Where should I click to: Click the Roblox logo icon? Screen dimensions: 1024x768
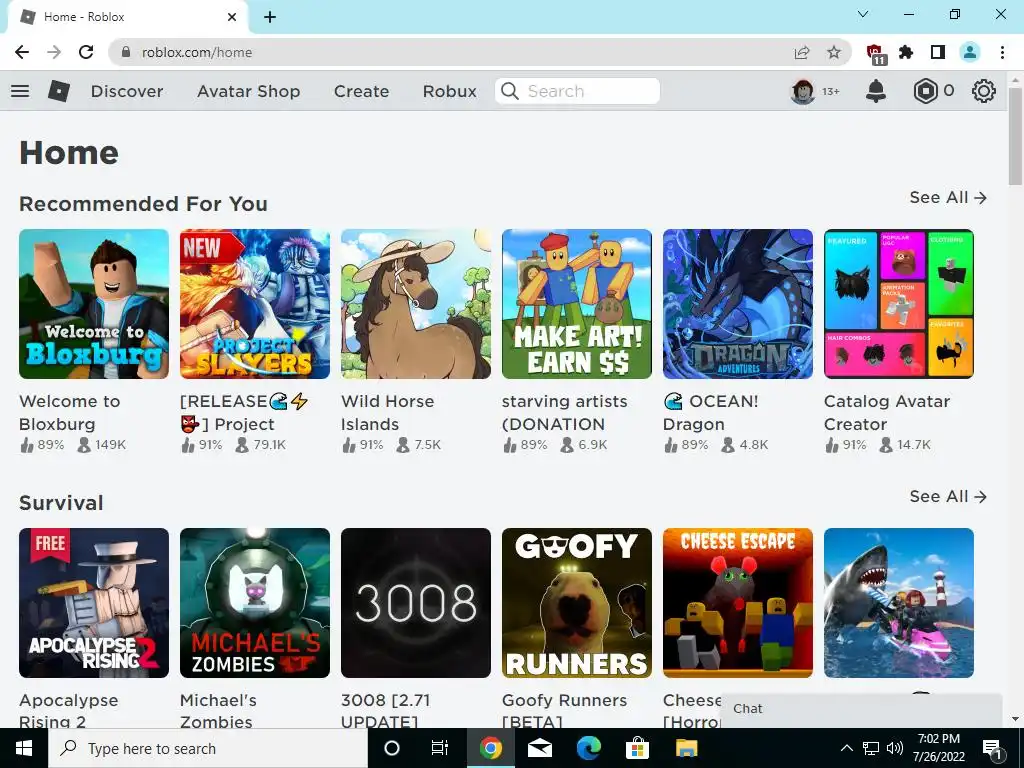[59, 91]
